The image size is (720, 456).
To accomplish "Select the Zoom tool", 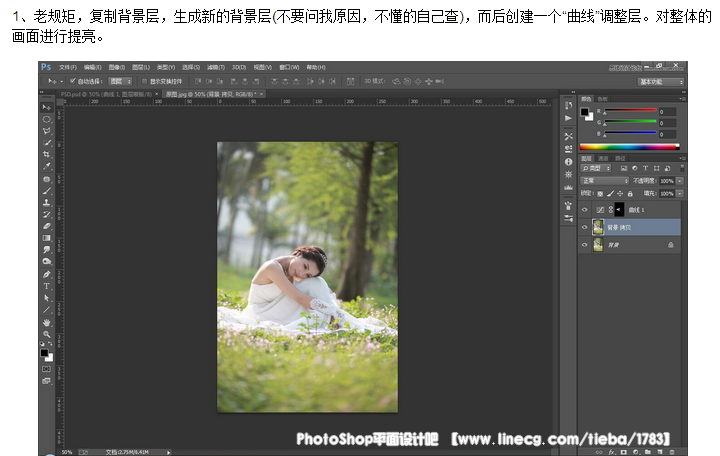I will tap(46, 334).
